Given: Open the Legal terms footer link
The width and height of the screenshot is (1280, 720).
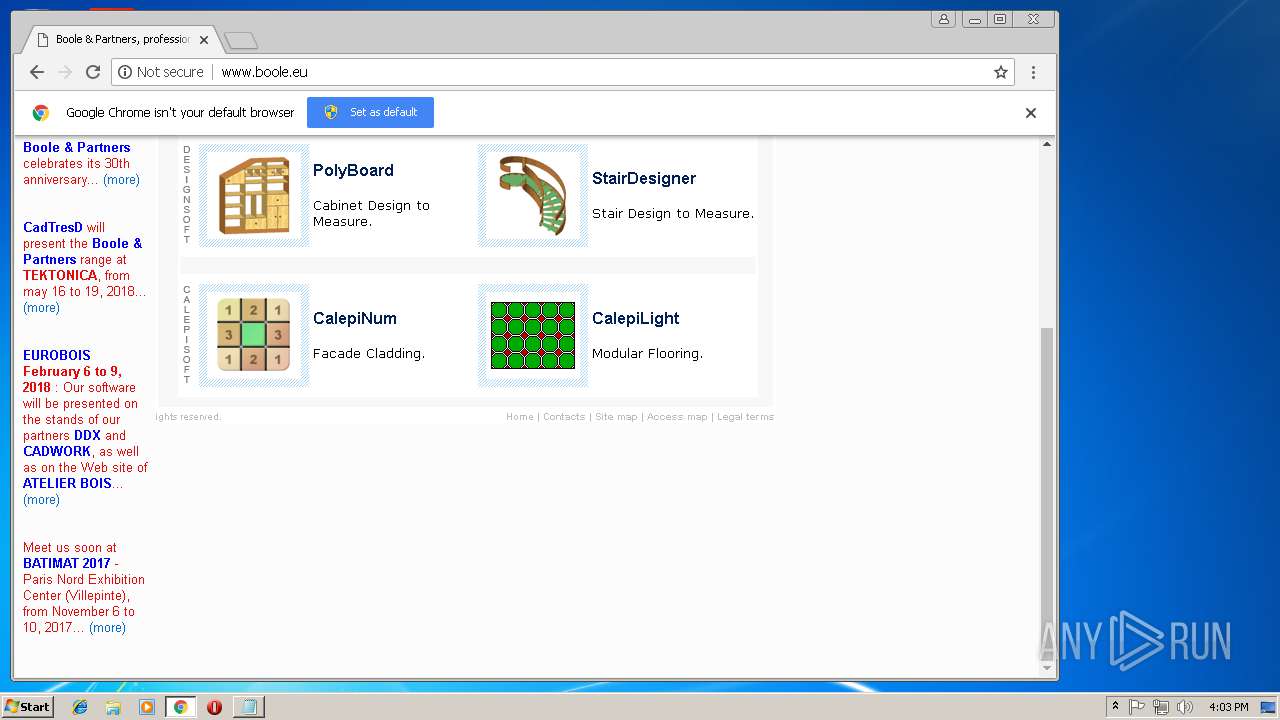Looking at the screenshot, I should click(x=745, y=417).
